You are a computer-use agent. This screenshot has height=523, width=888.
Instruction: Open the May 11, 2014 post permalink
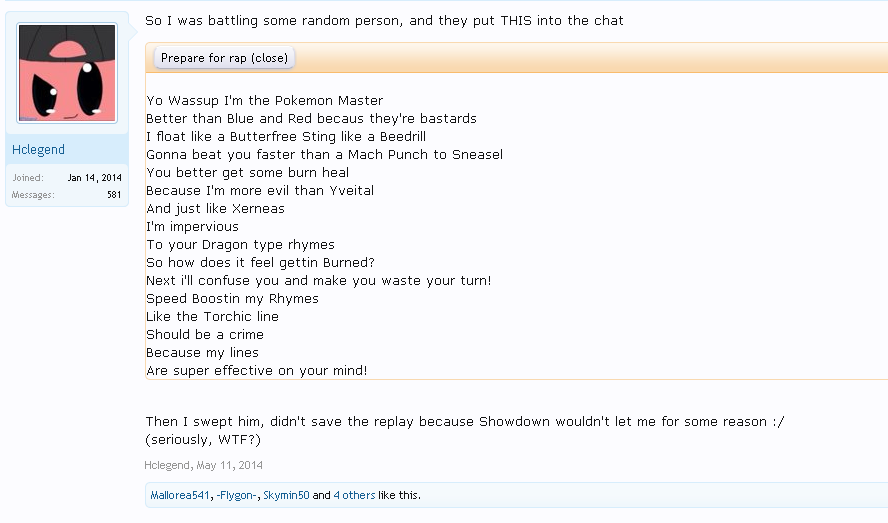click(232, 465)
